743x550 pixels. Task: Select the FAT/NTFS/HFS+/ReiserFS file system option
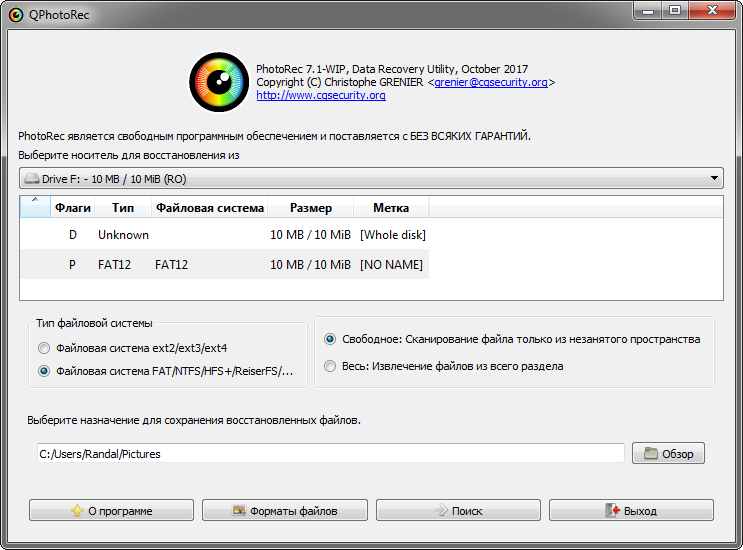165,371
